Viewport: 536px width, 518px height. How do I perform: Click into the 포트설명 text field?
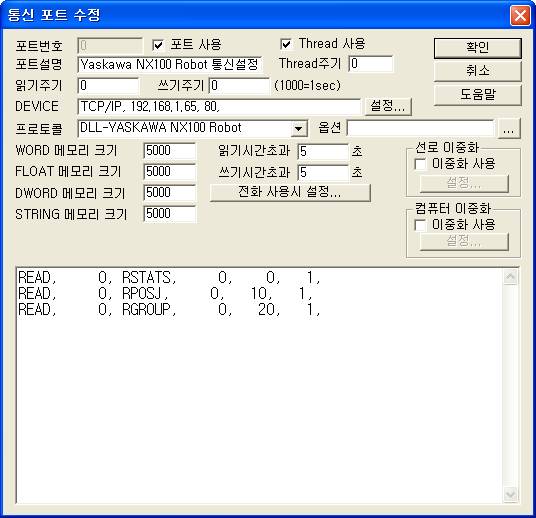click(x=170, y=65)
